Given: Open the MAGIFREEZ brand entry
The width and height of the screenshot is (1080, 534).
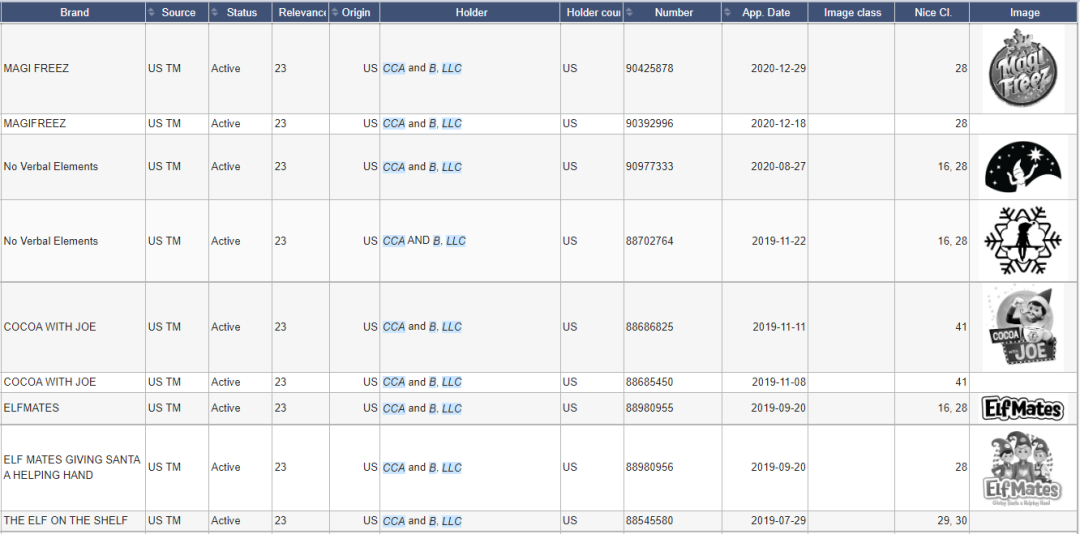Looking at the screenshot, I should pyautogui.click(x=35, y=124).
